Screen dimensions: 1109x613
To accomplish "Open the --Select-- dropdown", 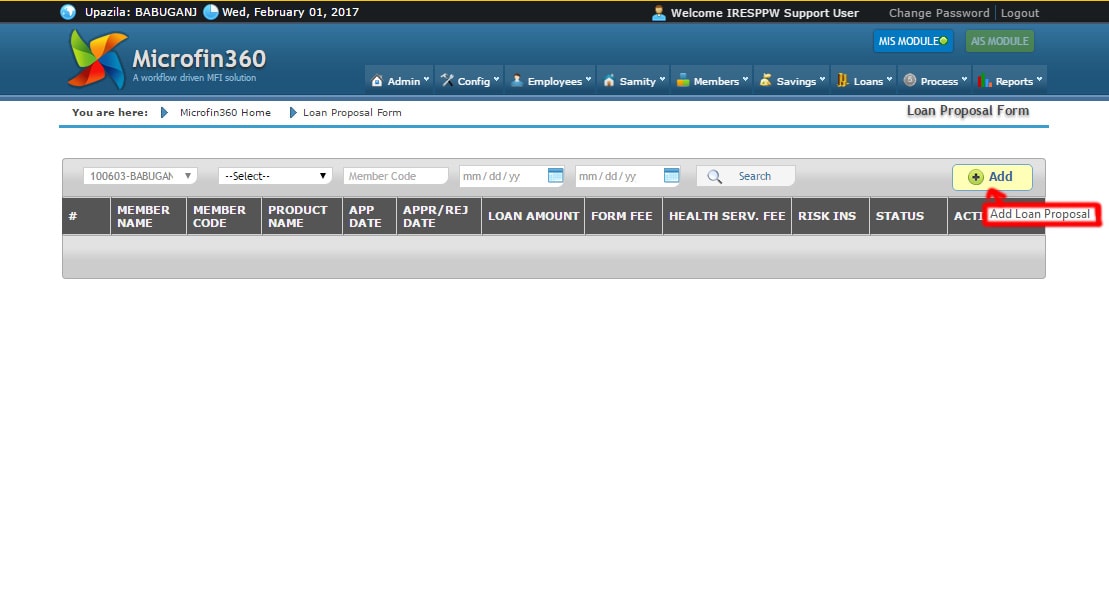I will pyautogui.click(x=275, y=176).
